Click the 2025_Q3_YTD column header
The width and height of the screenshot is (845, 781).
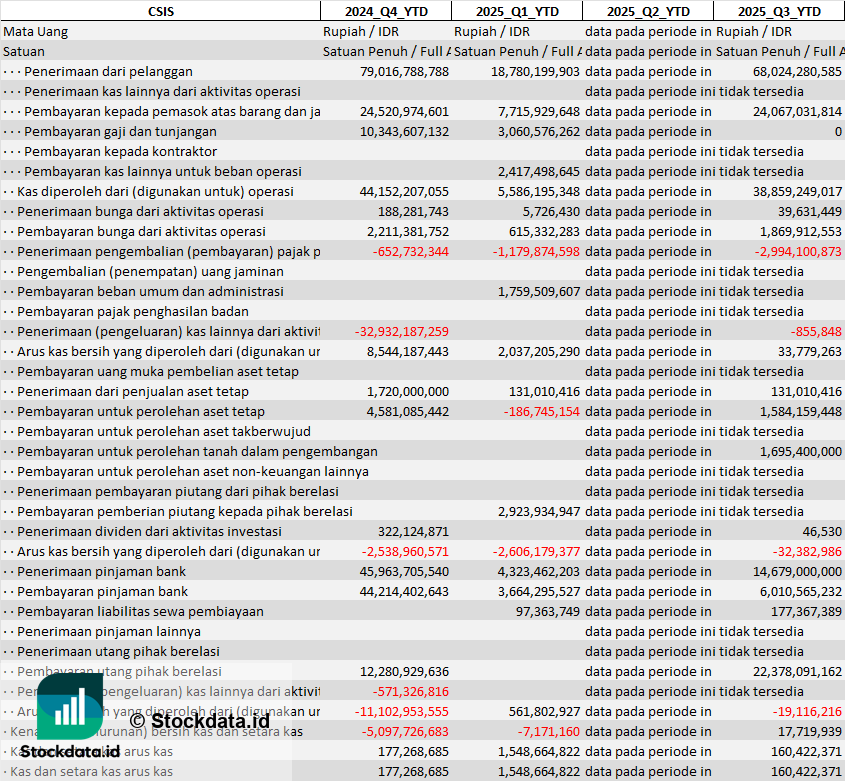click(x=779, y=11)
